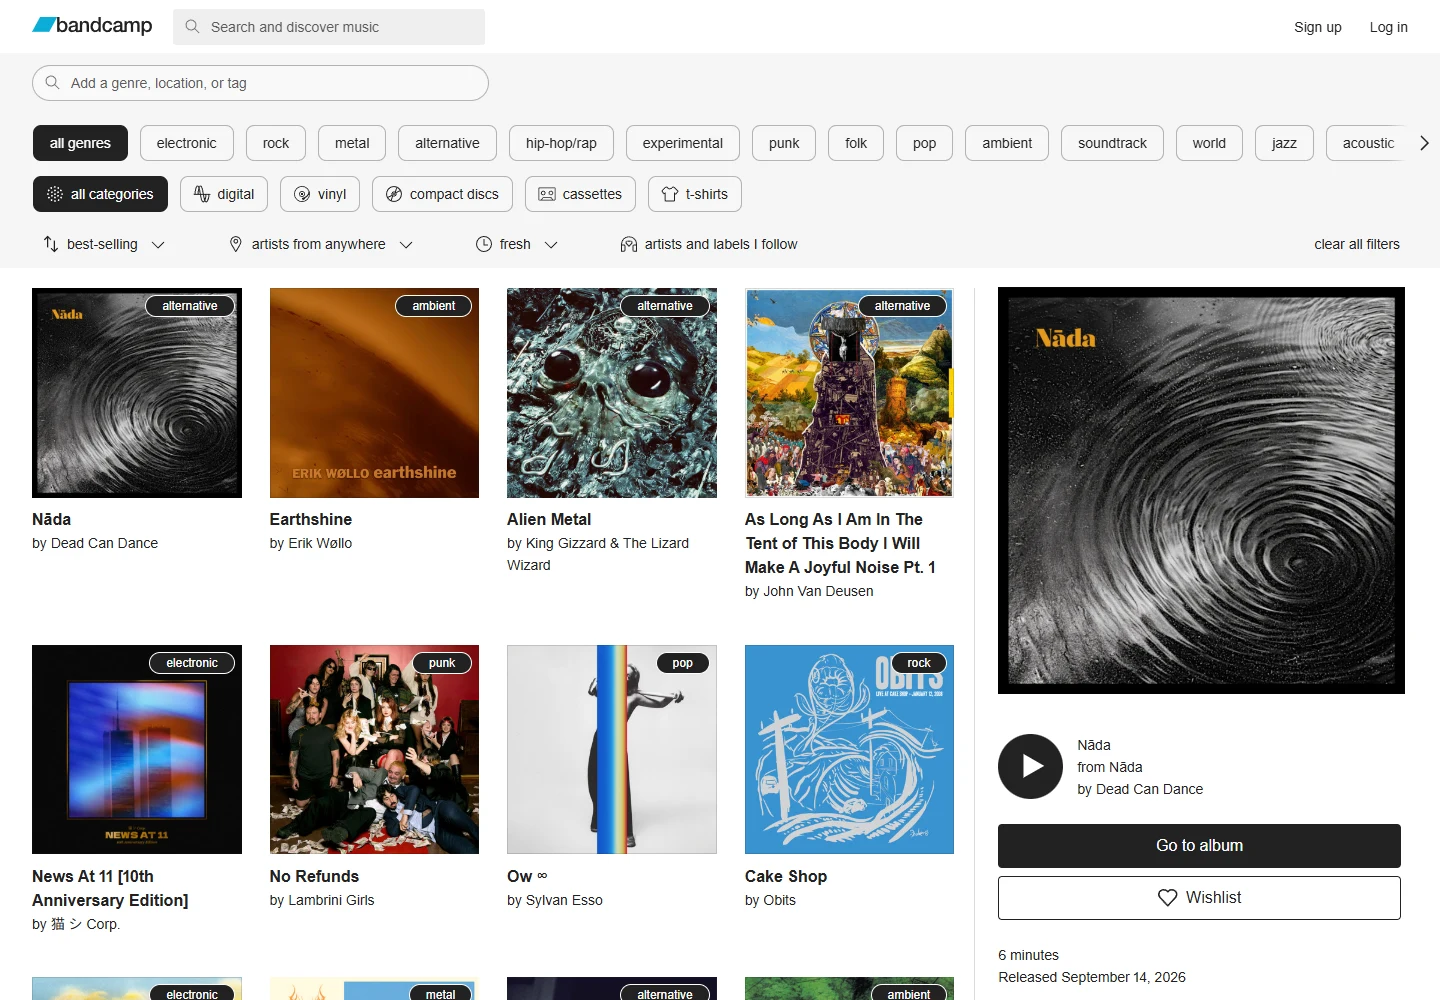The height and width of the screenshot is (1000, 1440).
Task: Filter by punk genre pill
Action: point(784,143)
